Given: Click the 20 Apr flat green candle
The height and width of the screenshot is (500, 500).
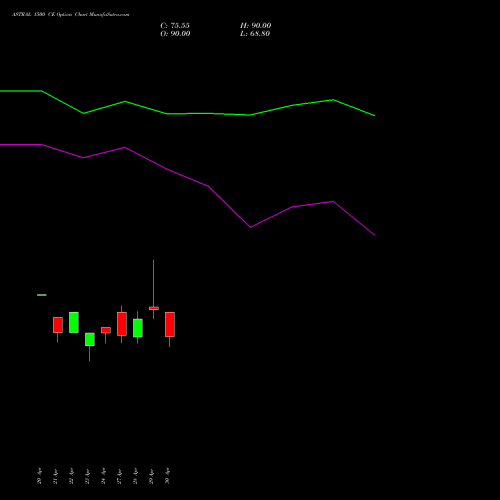Looking at the screenshot, I should (x=42, y=295).
